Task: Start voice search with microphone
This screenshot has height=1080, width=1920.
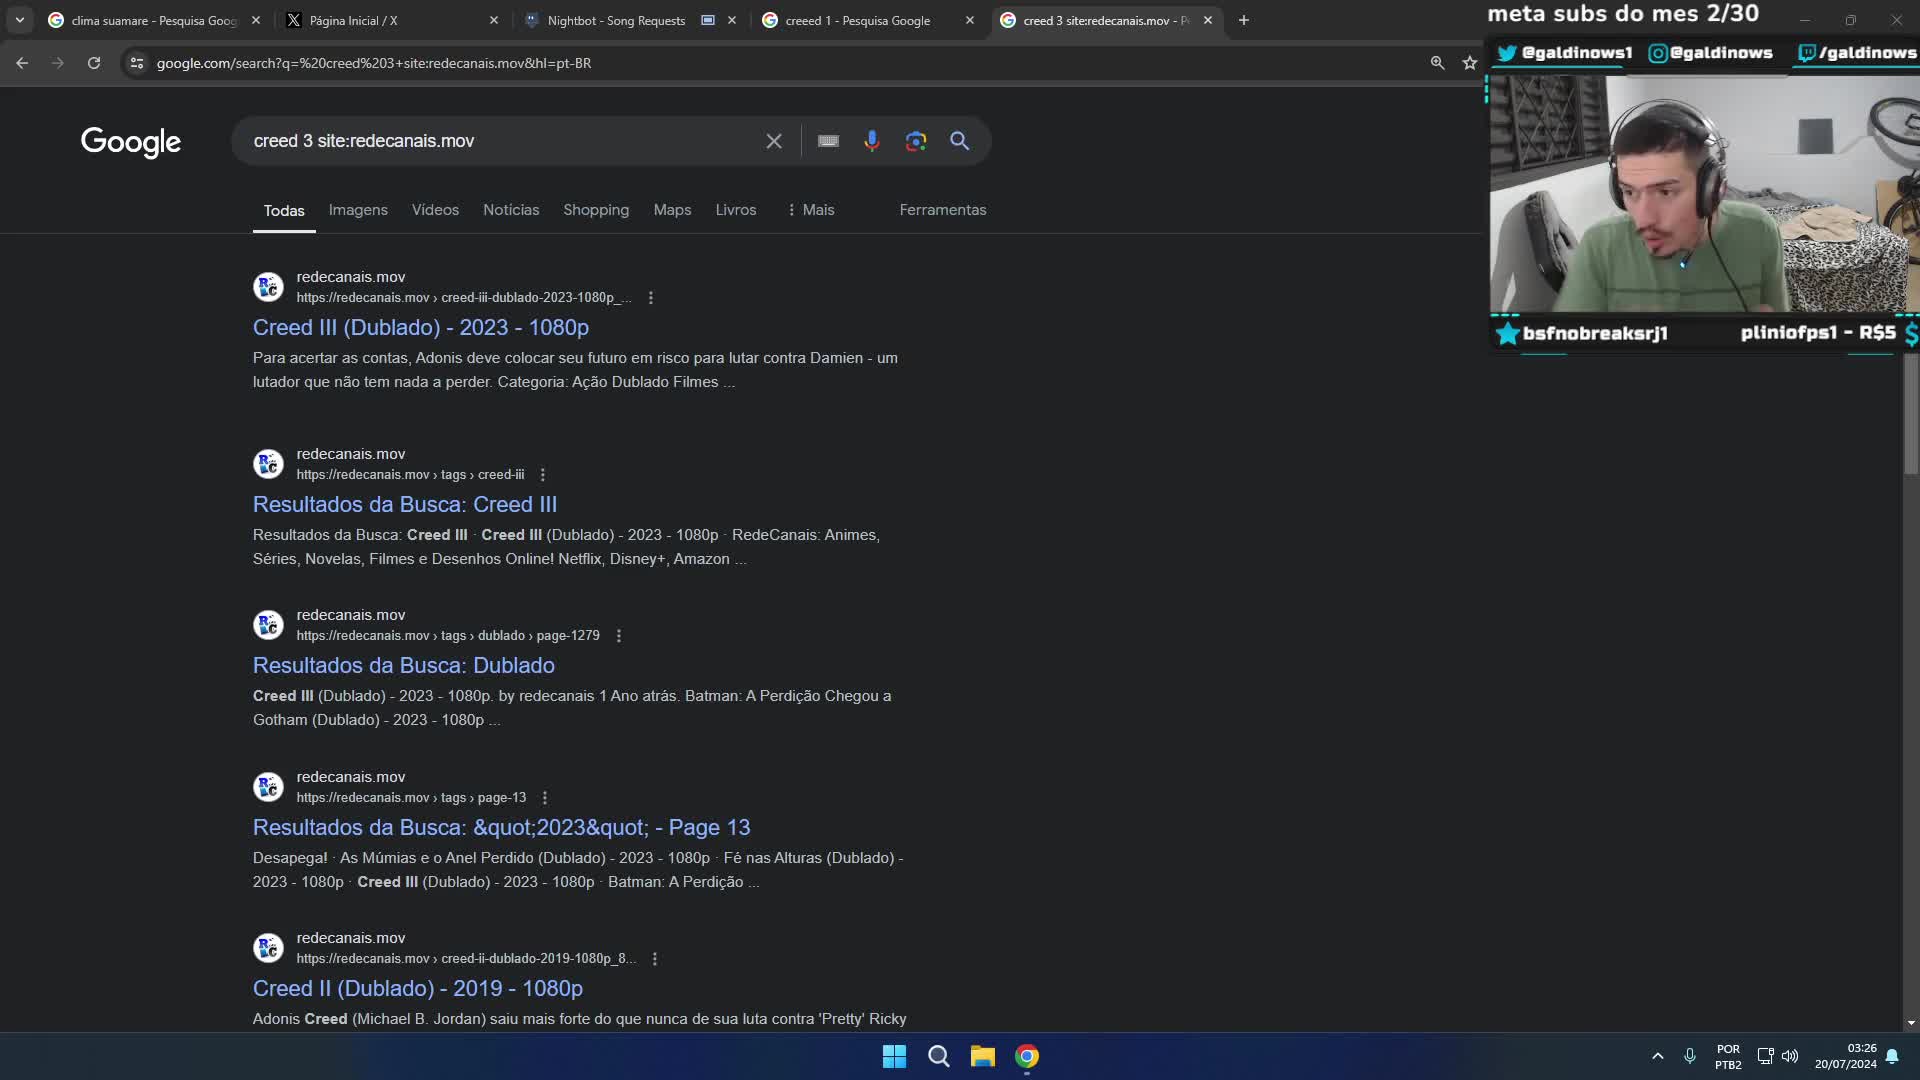Action: 872,141
